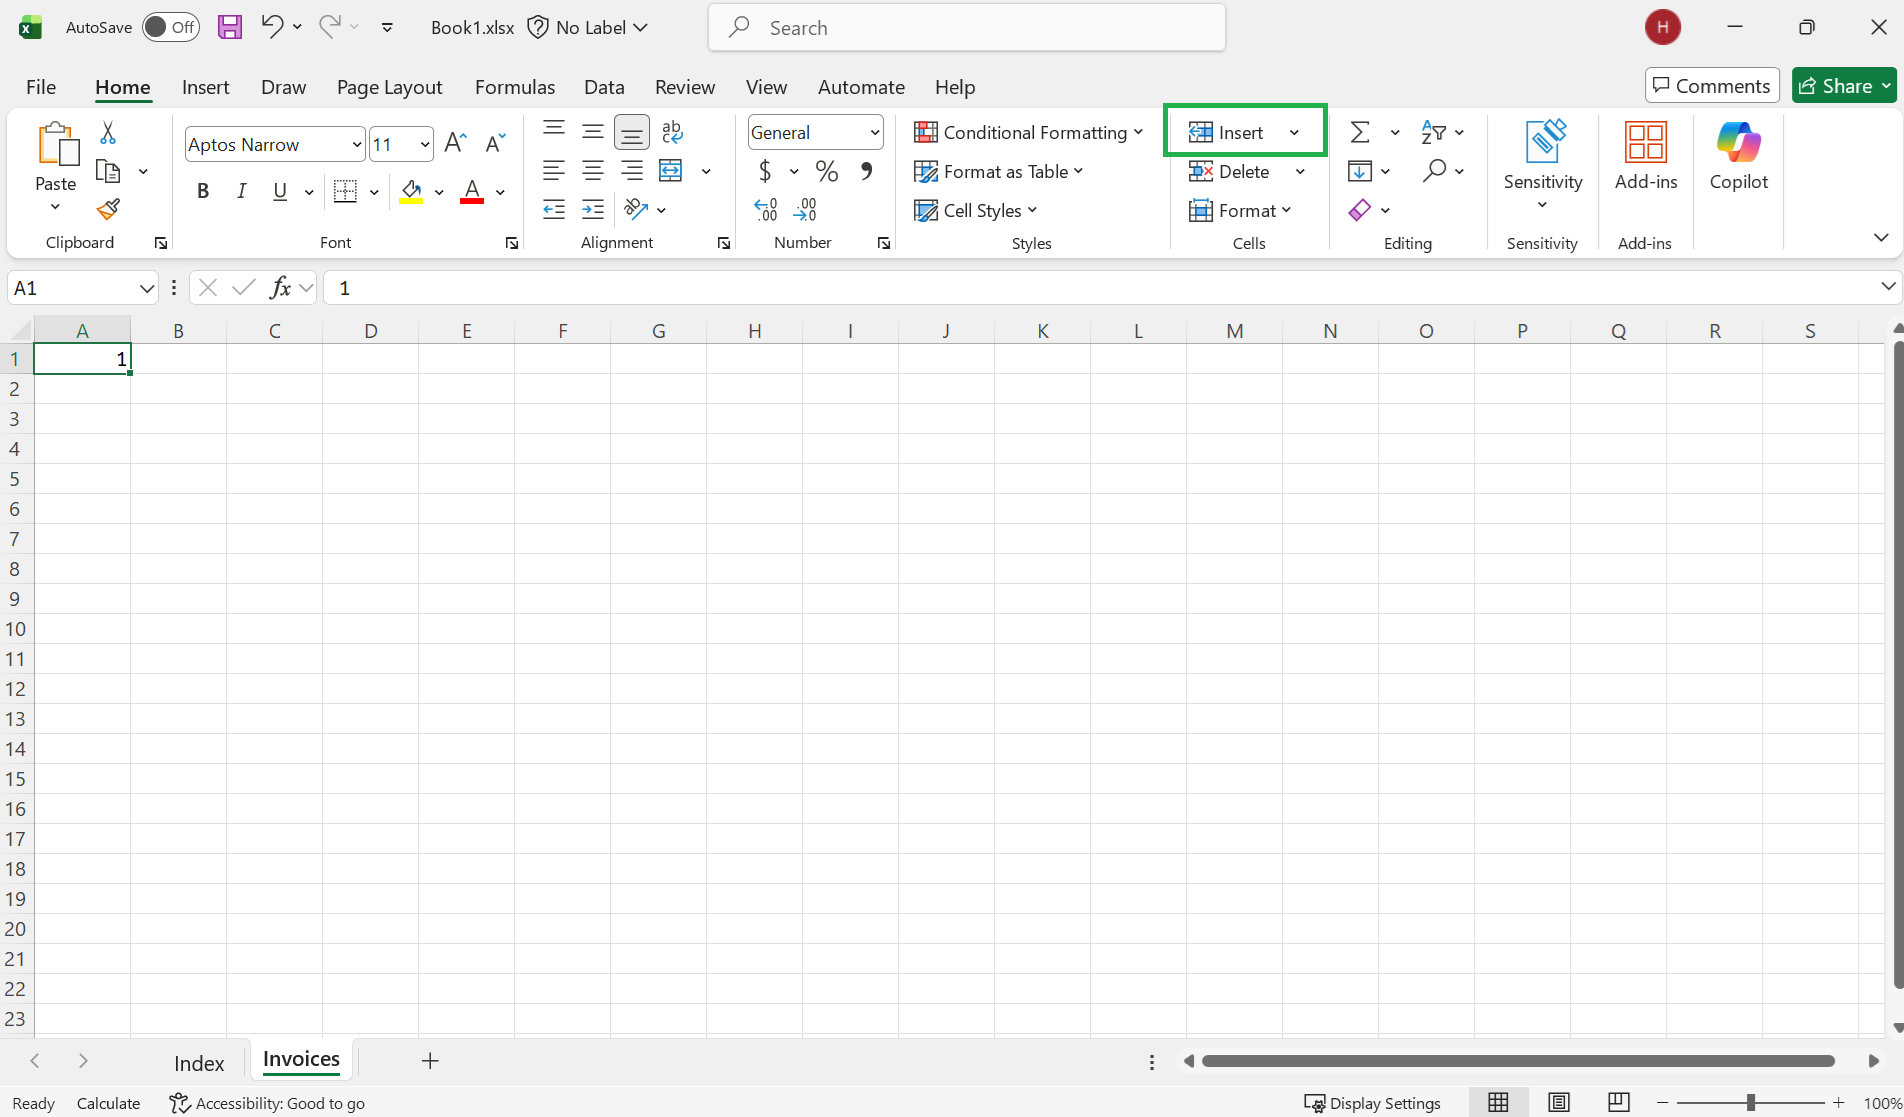Image resolution: width=1904 pixels, height=1117 pixels.
Task: Click Decrease Decimal icon
Action: point(805,209)
